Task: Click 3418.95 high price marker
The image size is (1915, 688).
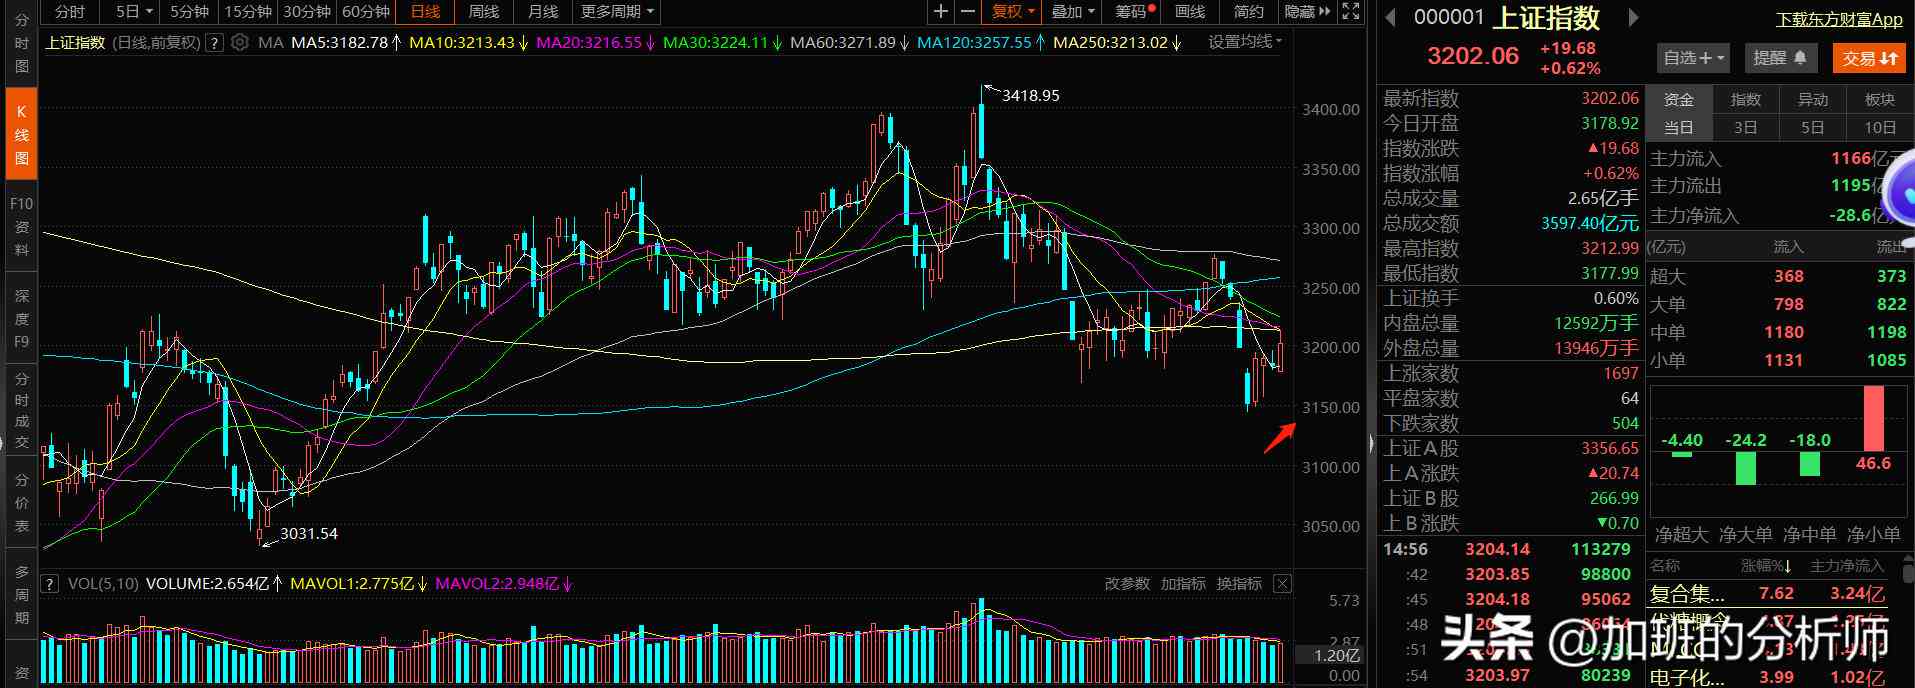Action: 1030,96
